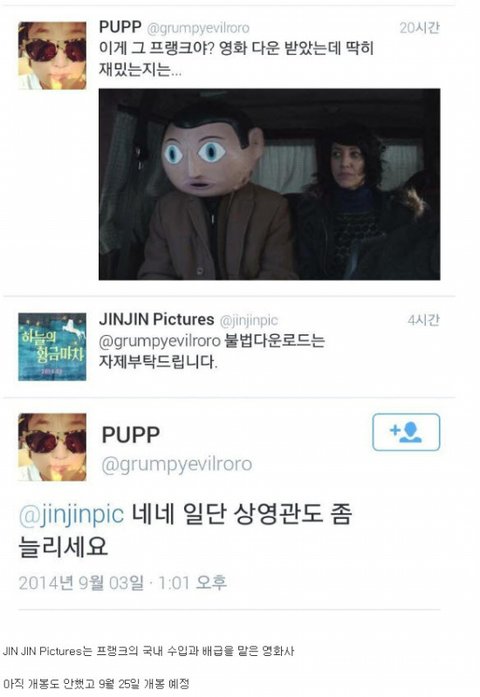The width and height of the screenshot is (480, 697).
Task: Click the 20시간 timestamp on the first tweet
Action: 419,28
